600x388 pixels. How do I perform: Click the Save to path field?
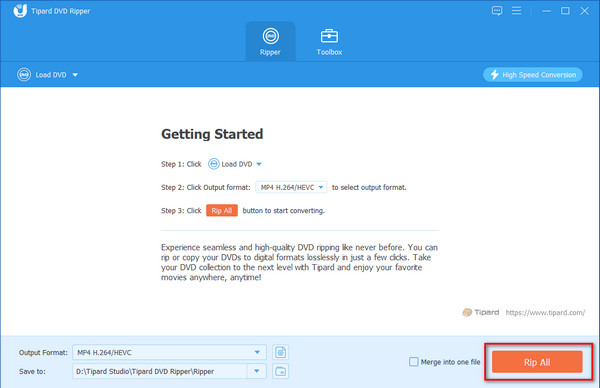pyautogui.click(x=160, y=371)
